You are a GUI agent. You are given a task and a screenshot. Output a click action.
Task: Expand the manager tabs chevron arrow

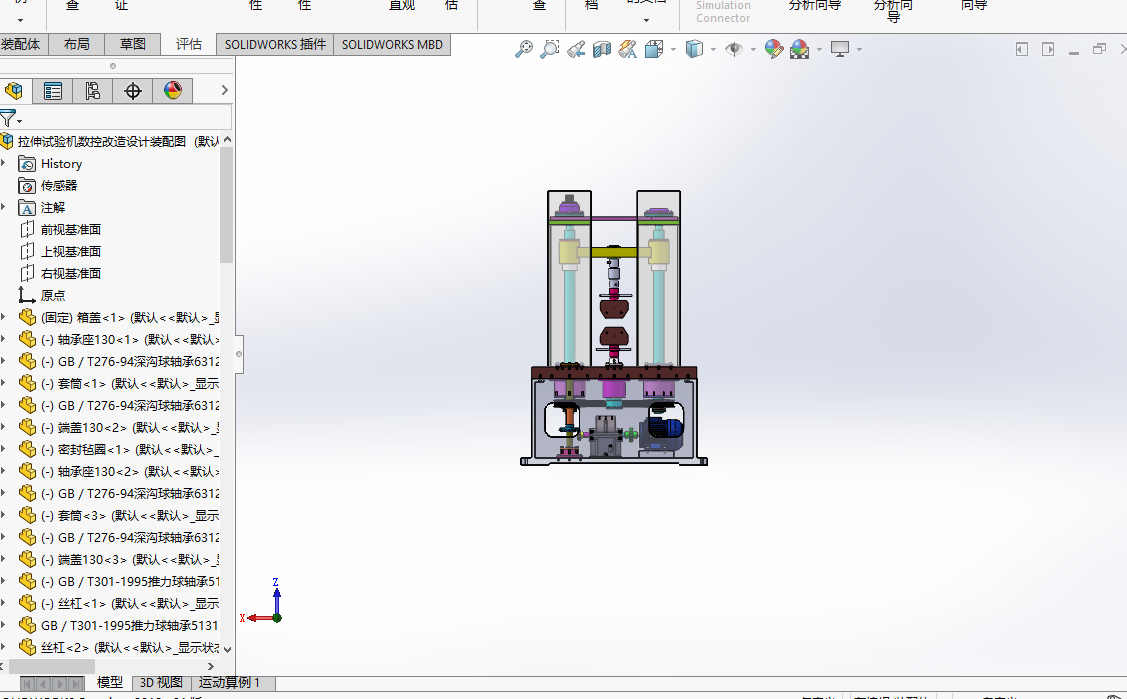point(224,91)
